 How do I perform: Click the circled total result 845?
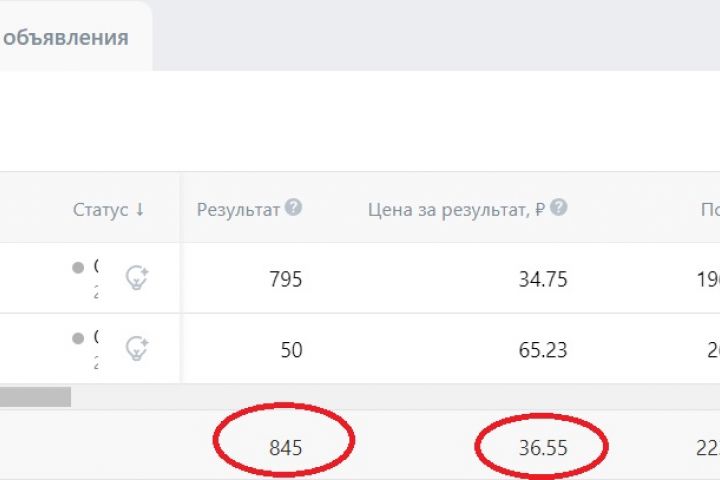pos(285,448)
